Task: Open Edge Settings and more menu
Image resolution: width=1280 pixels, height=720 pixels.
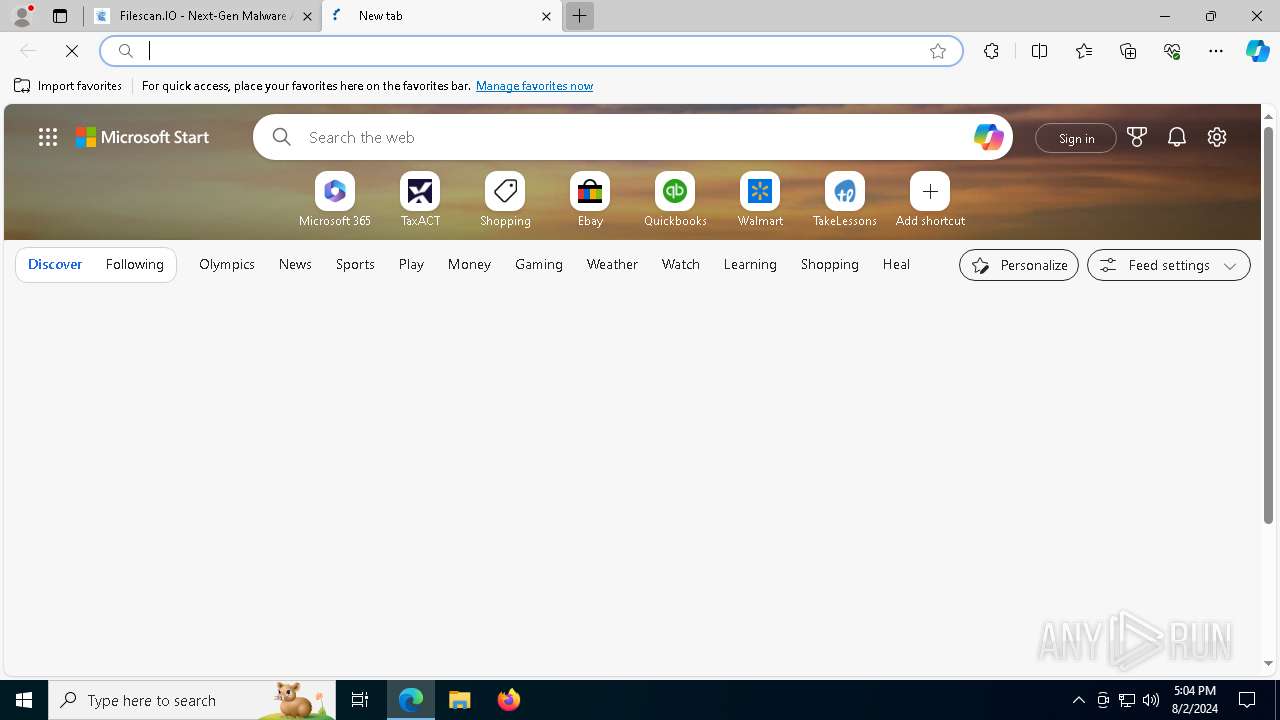Action: click(1216, 51)
